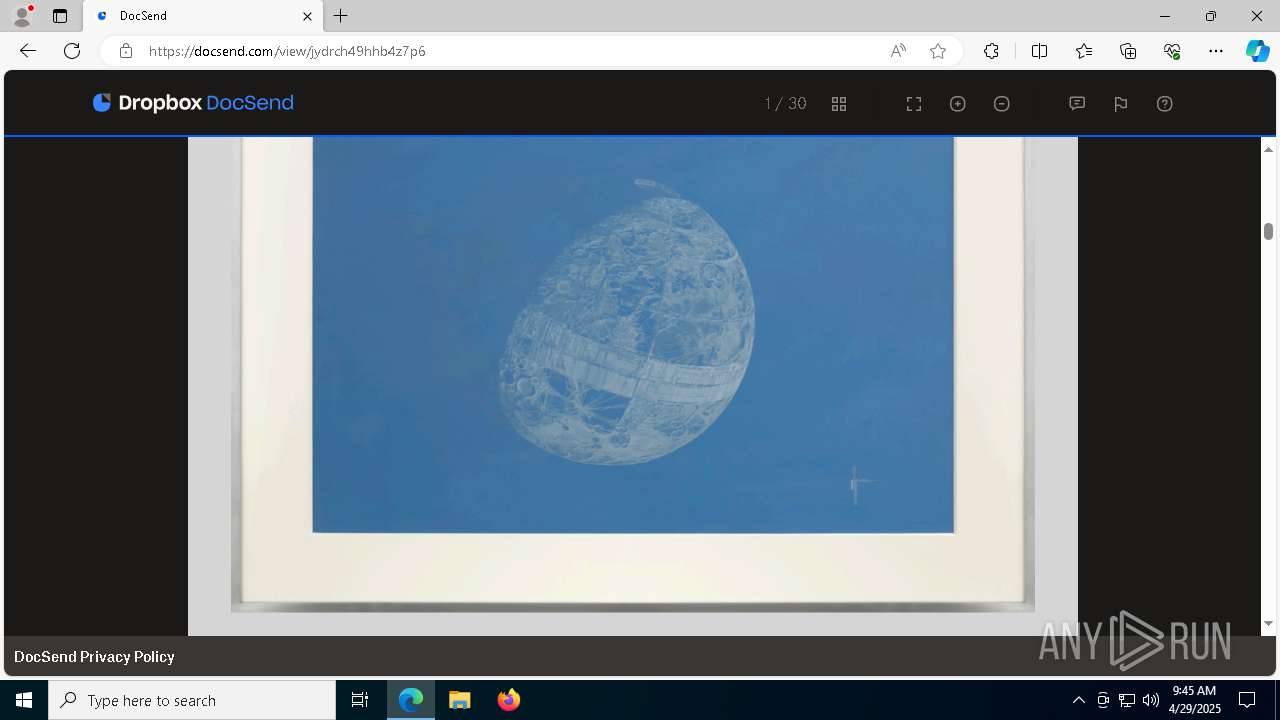
Task: Click the scroll up arrow
Action: click(x=1268, y=149)
